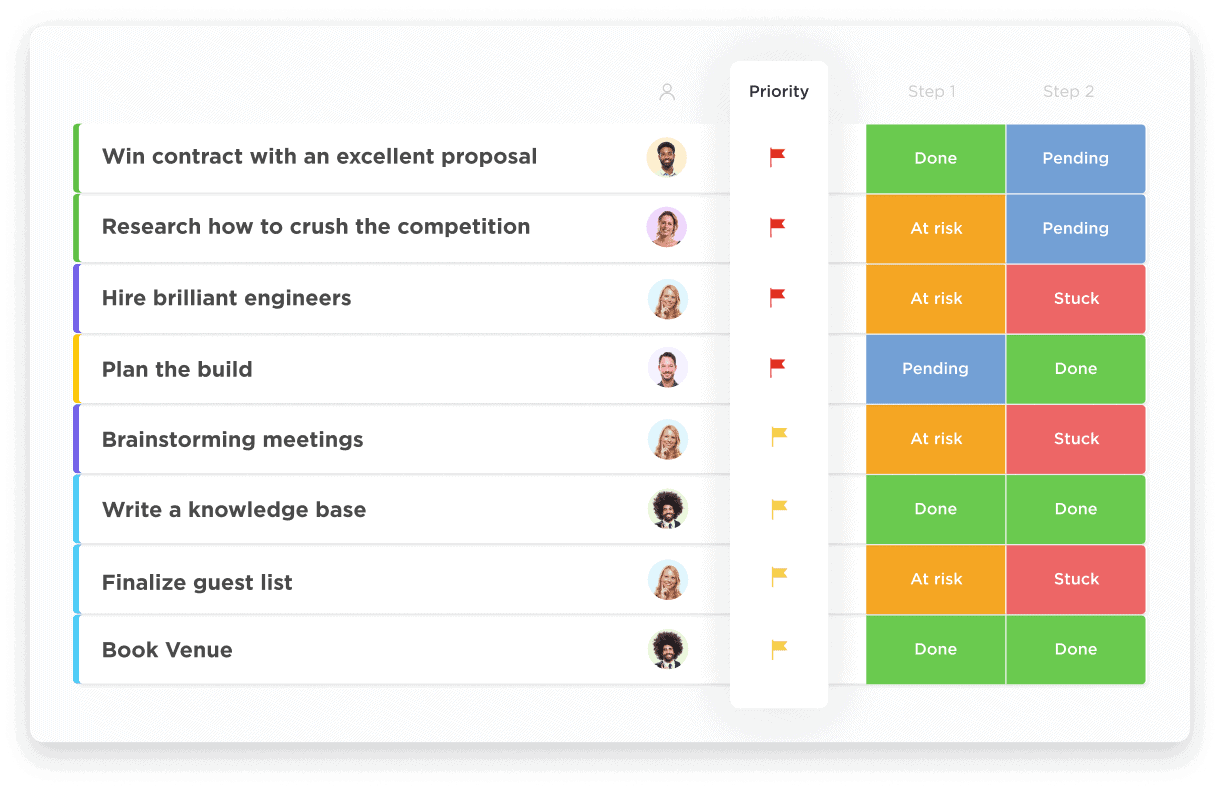Click Step 1 At risk cell for Finalize guest list
The height and width of the screenshot is (793, 1220).
[936, 579]
